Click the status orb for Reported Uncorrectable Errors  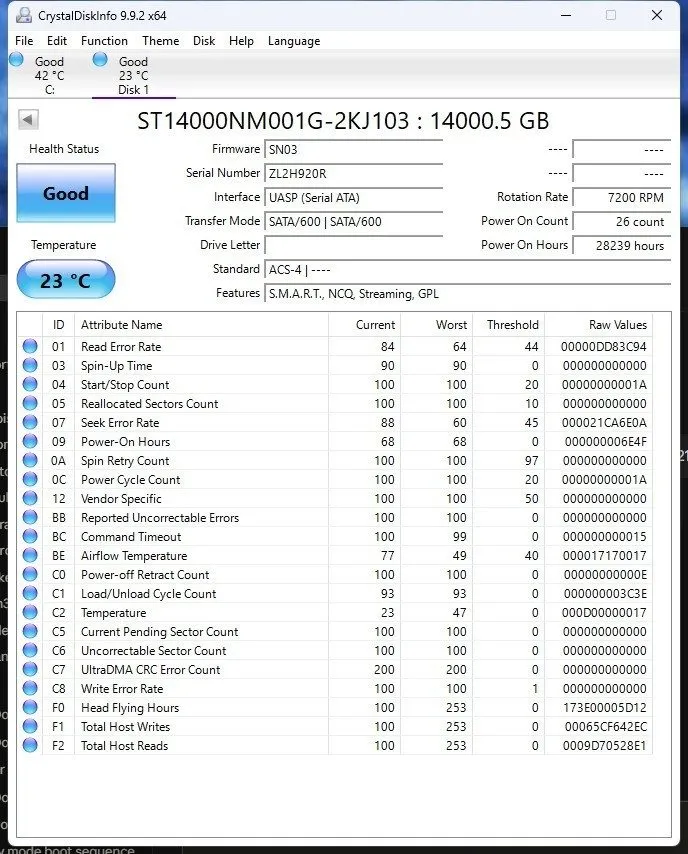(30, 517)
